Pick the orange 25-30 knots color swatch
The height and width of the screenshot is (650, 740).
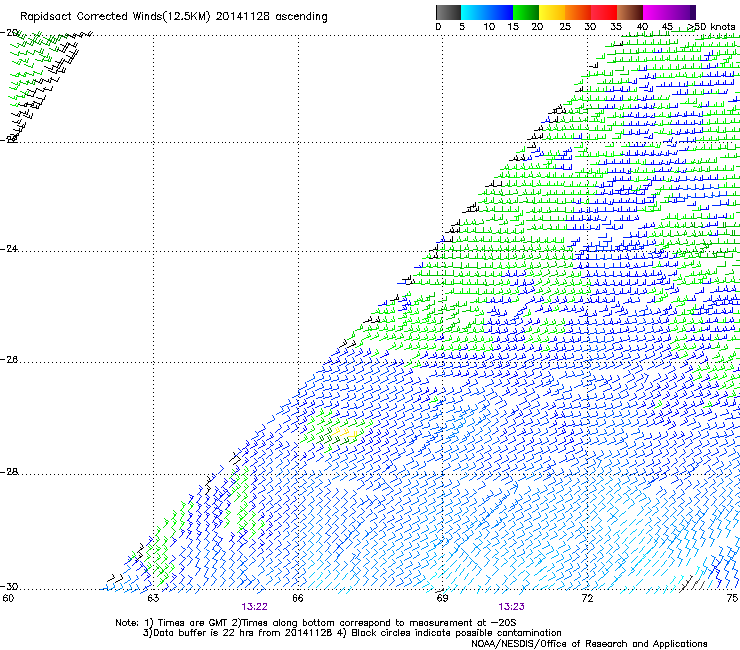point(578,12)
